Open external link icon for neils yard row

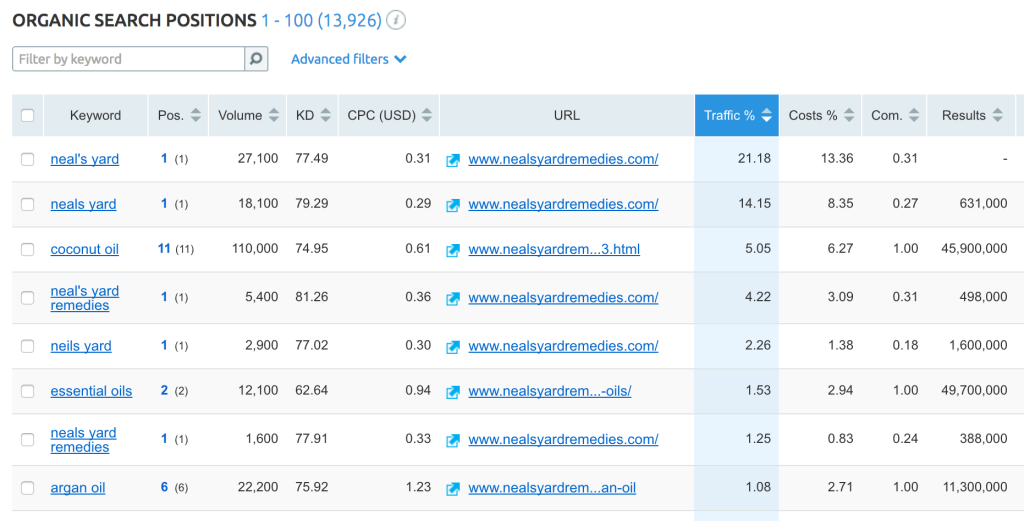coord(453,347)
